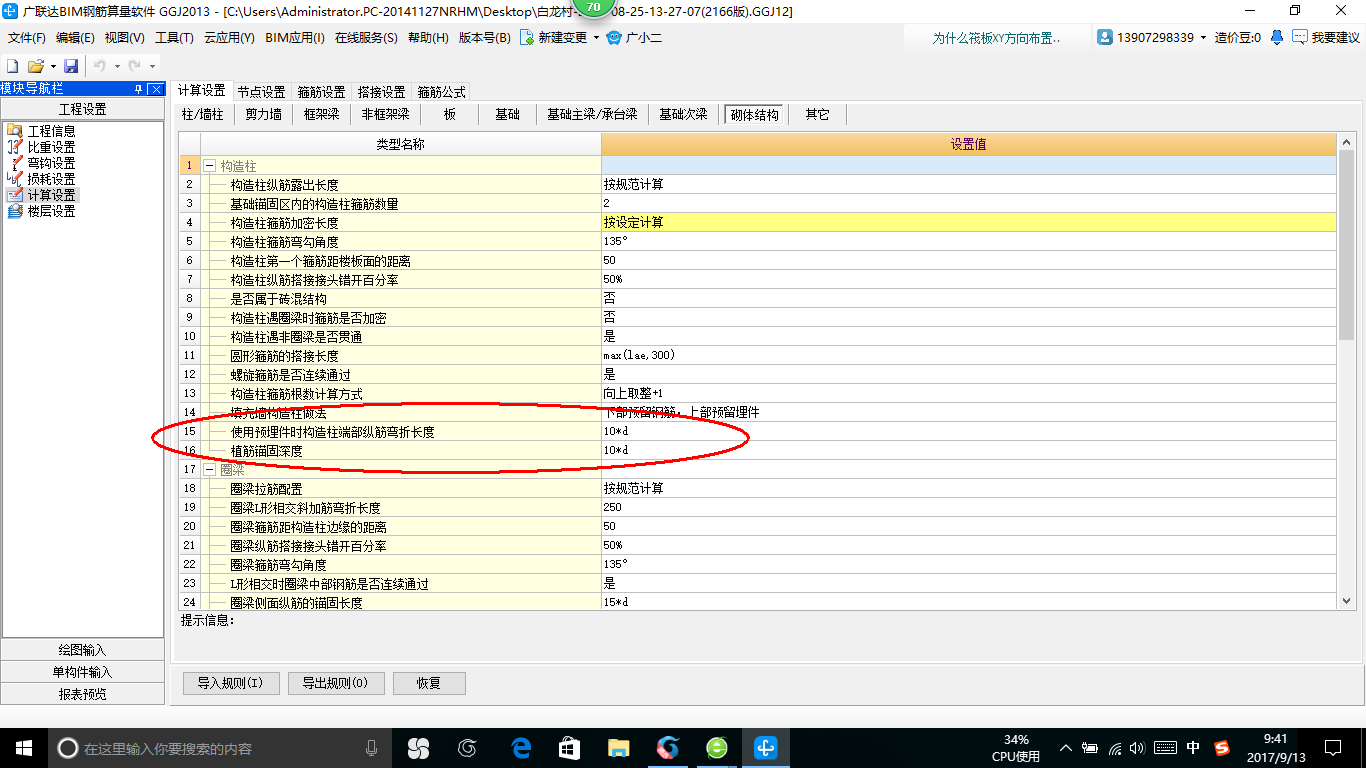Image resolution: width=1366 pixels, height=768 pixels.
Task: Open the 新建变更 toolbar button
Action: coord(554,37)
